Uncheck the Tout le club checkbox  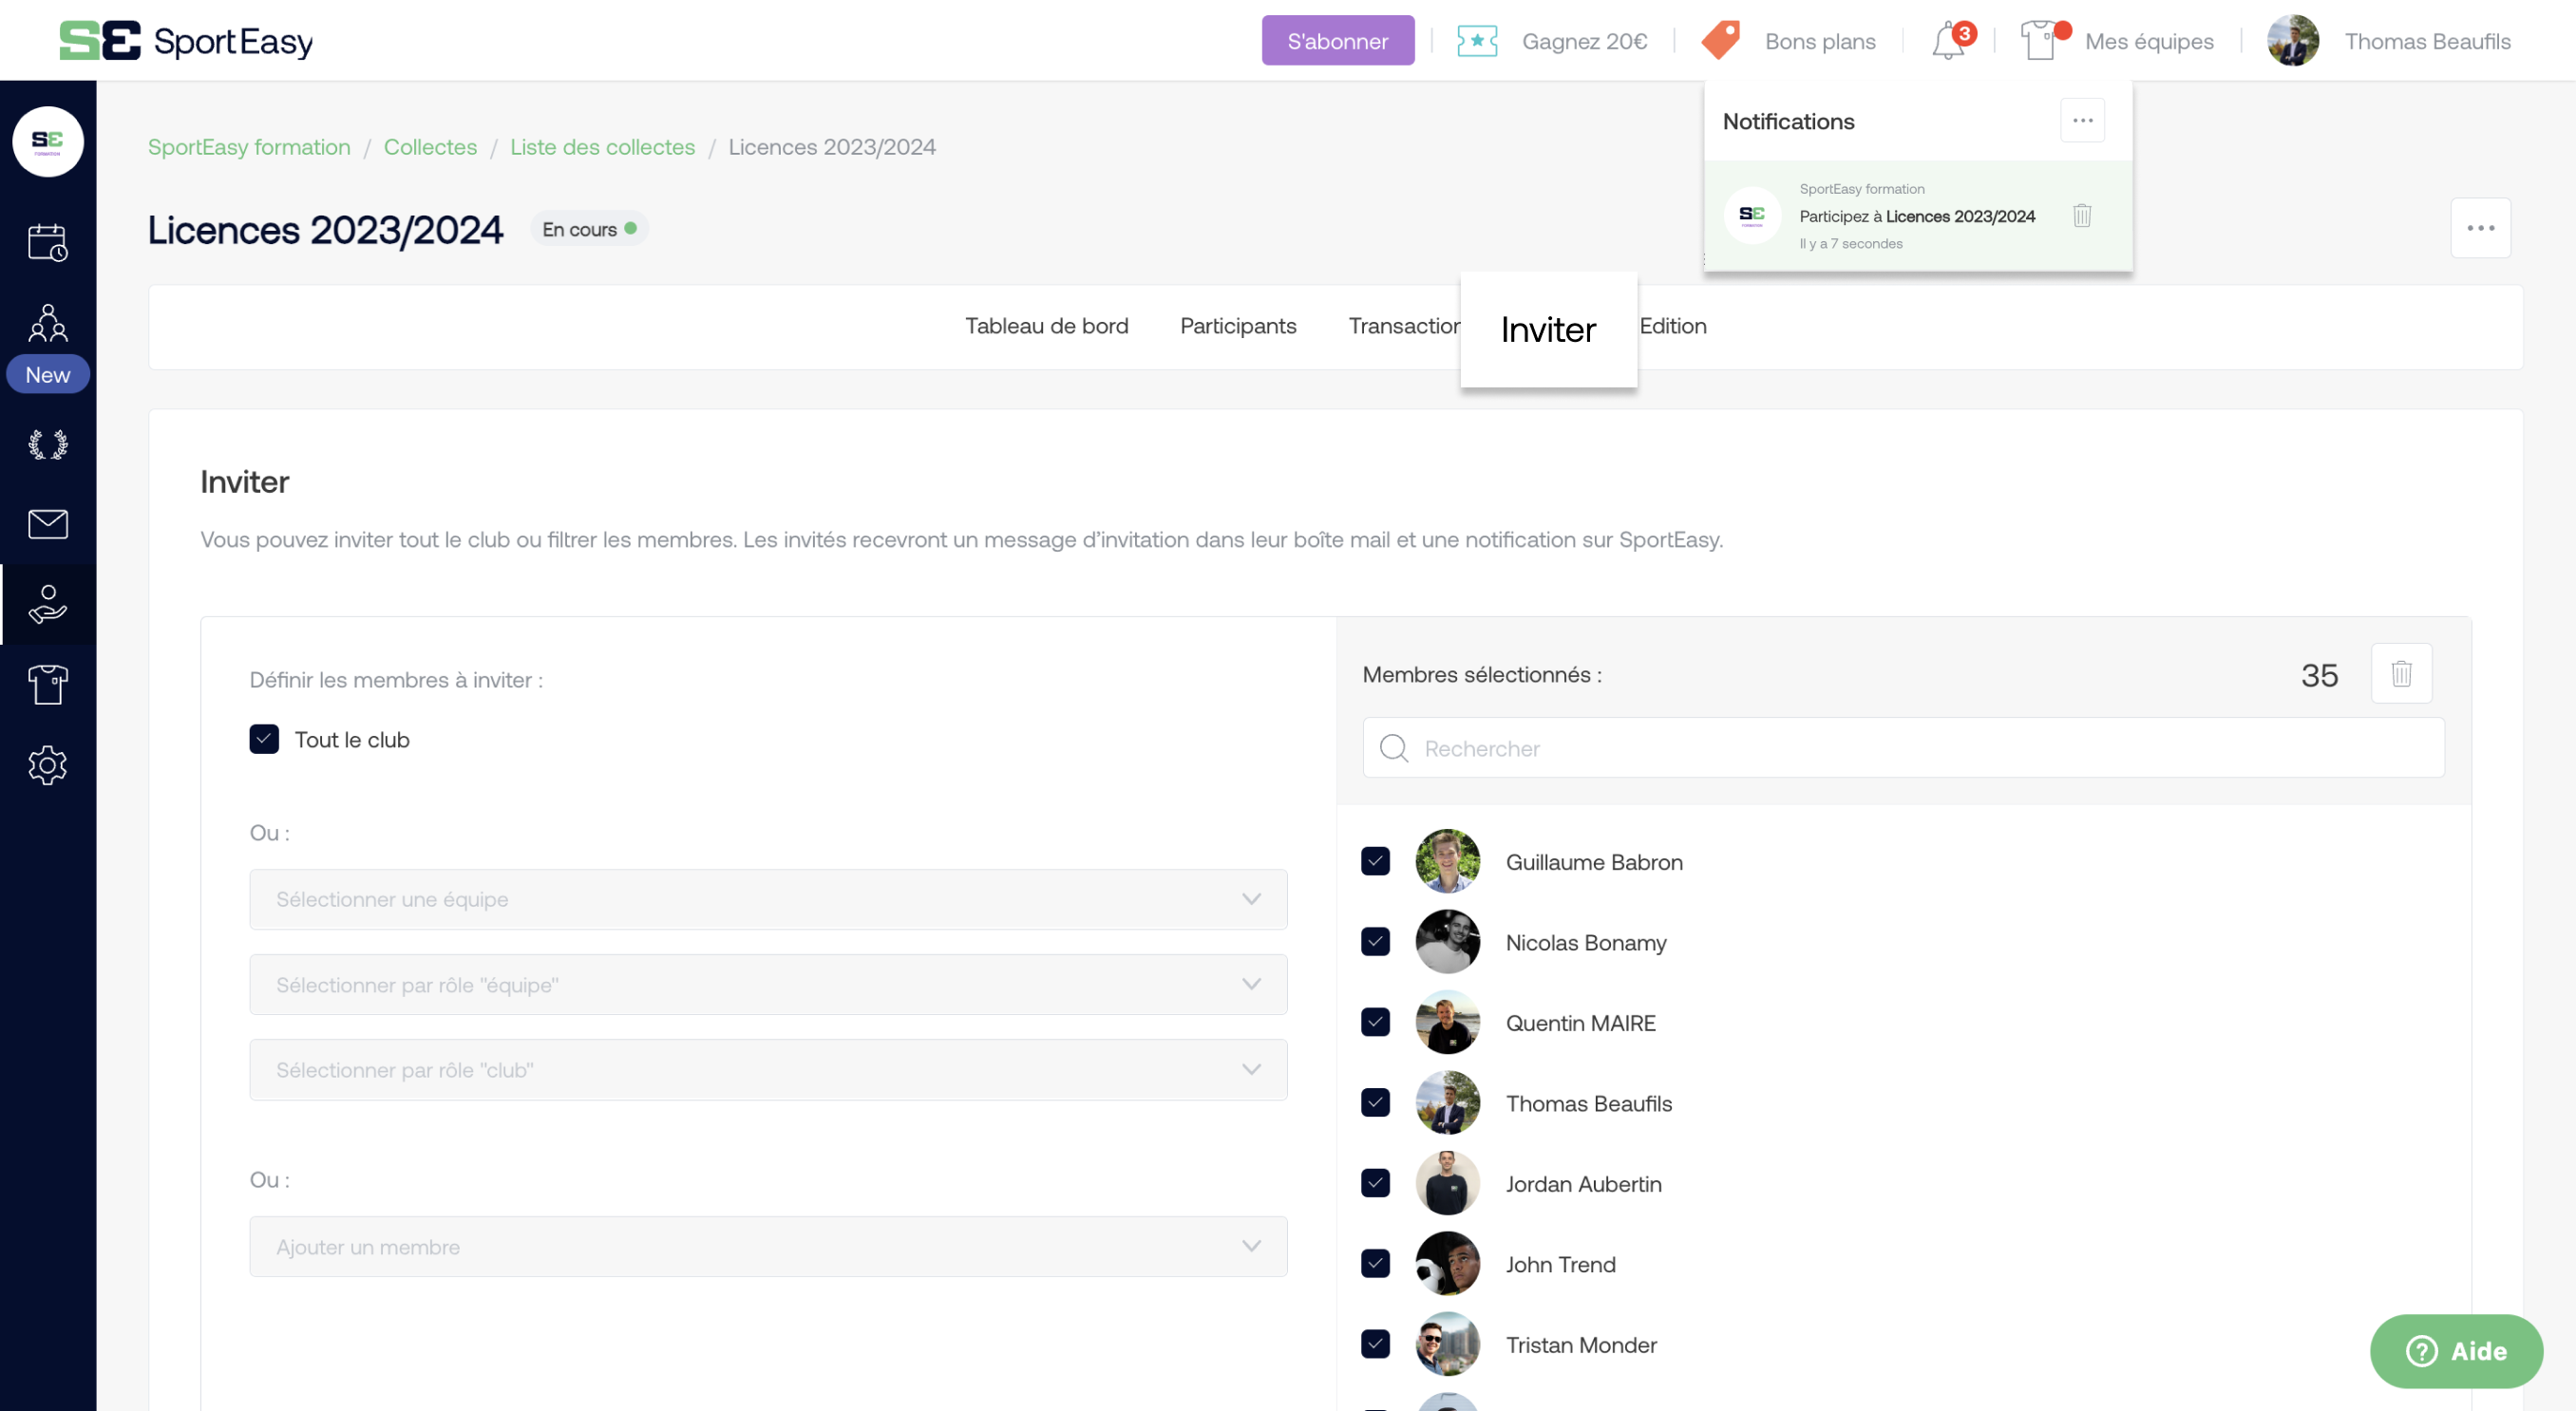[x=264, y=739]
